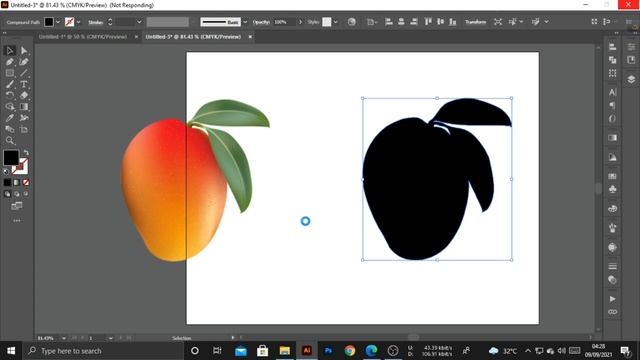The width and height of the screenshot is (640, 360).
Task: Click the Recolor Artwork icon
Action: (351, 22)
